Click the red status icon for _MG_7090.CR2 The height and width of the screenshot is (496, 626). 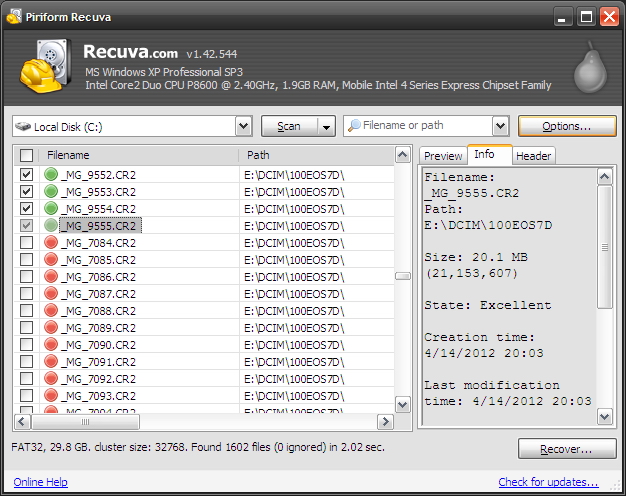click(x=51, y=345)
